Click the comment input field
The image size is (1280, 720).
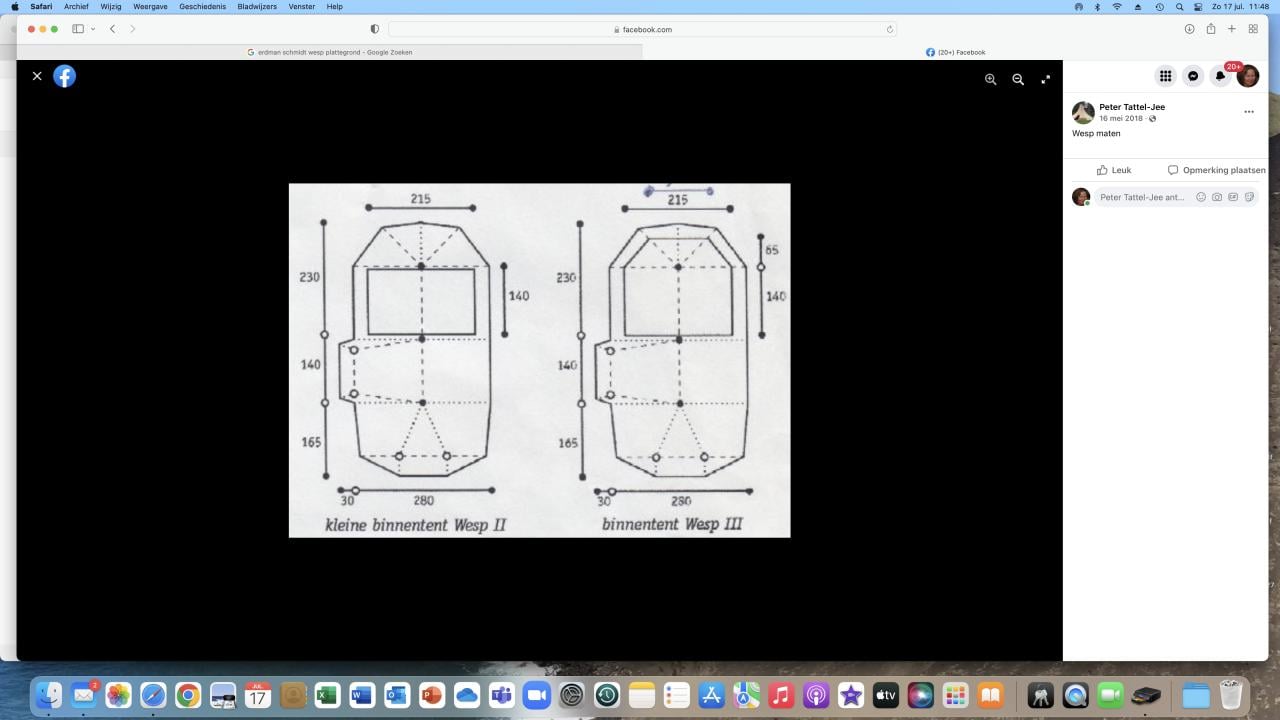[x=1143, y=197]
